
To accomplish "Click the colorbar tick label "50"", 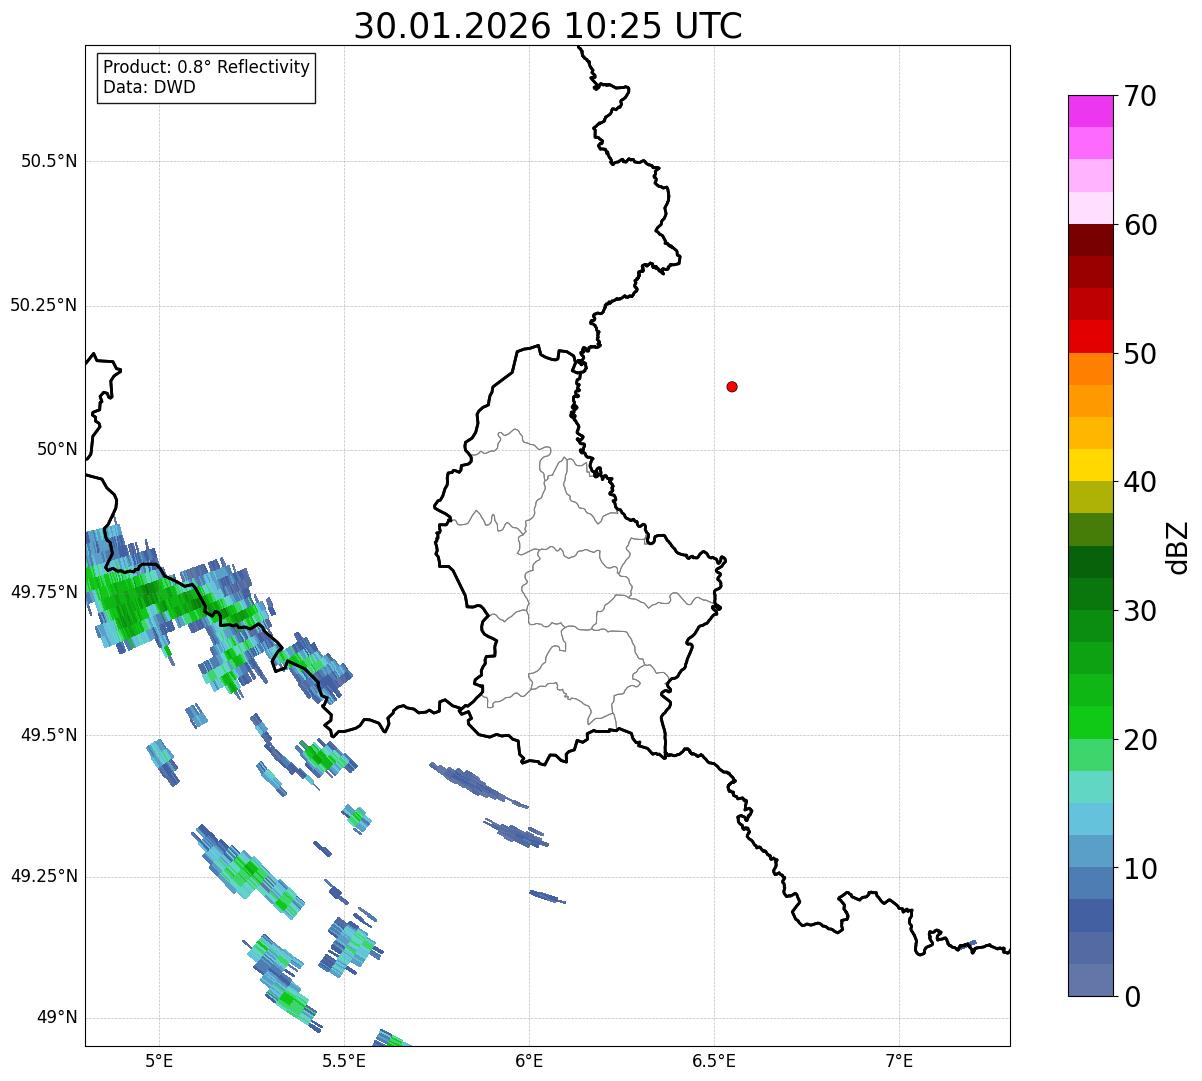I will pos(1140,354).
